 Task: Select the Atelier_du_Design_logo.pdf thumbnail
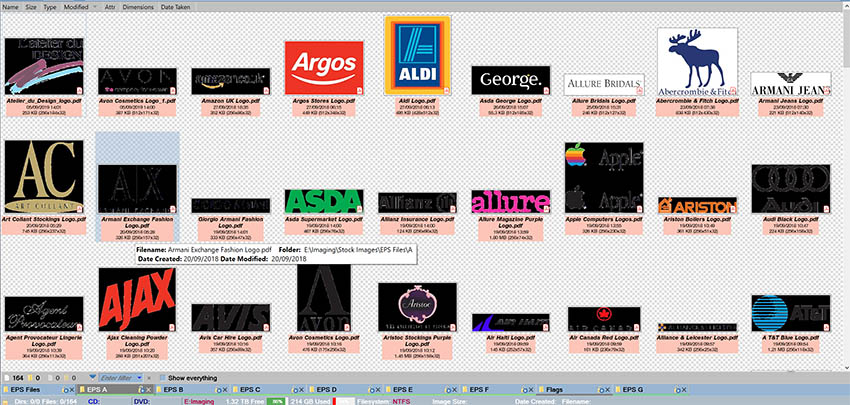44,66
